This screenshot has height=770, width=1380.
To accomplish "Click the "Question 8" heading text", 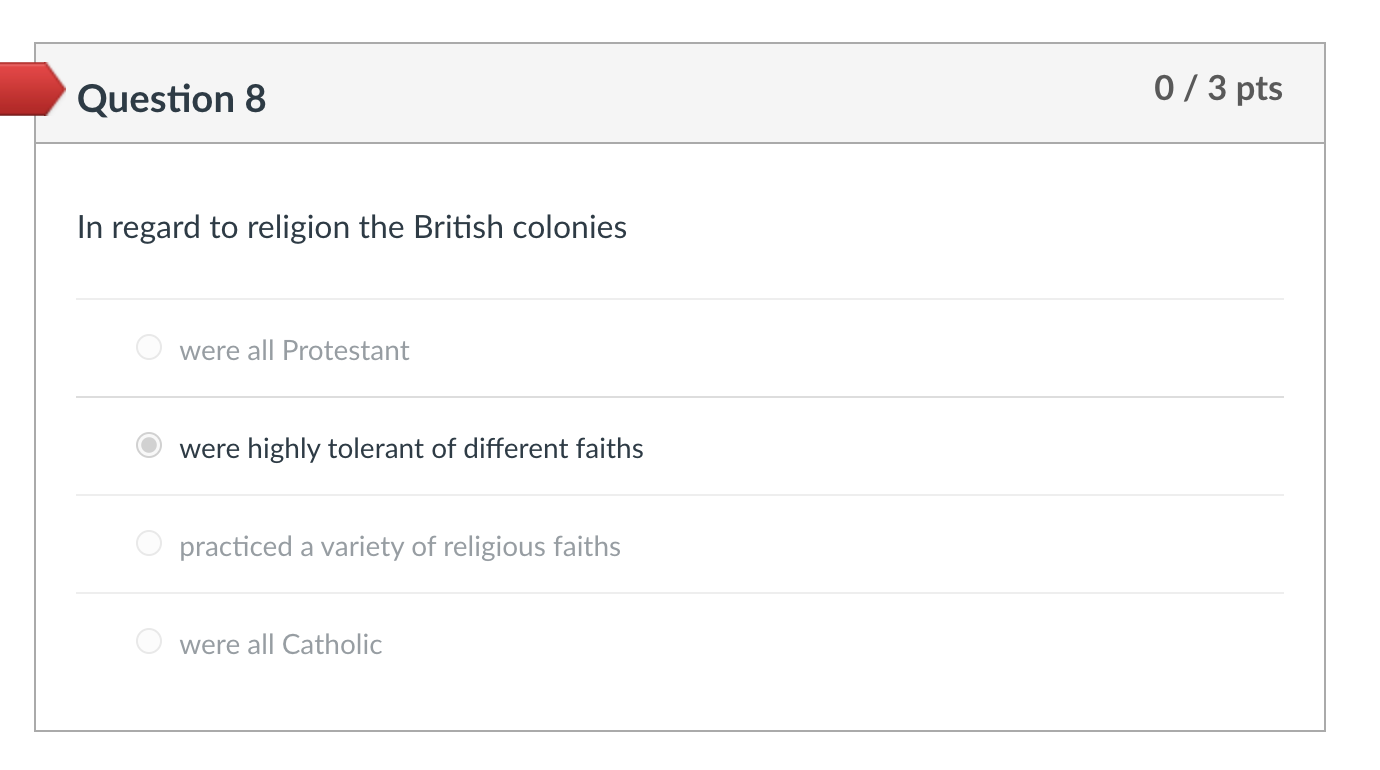I will pyautogui.click(x=171, y=99).
